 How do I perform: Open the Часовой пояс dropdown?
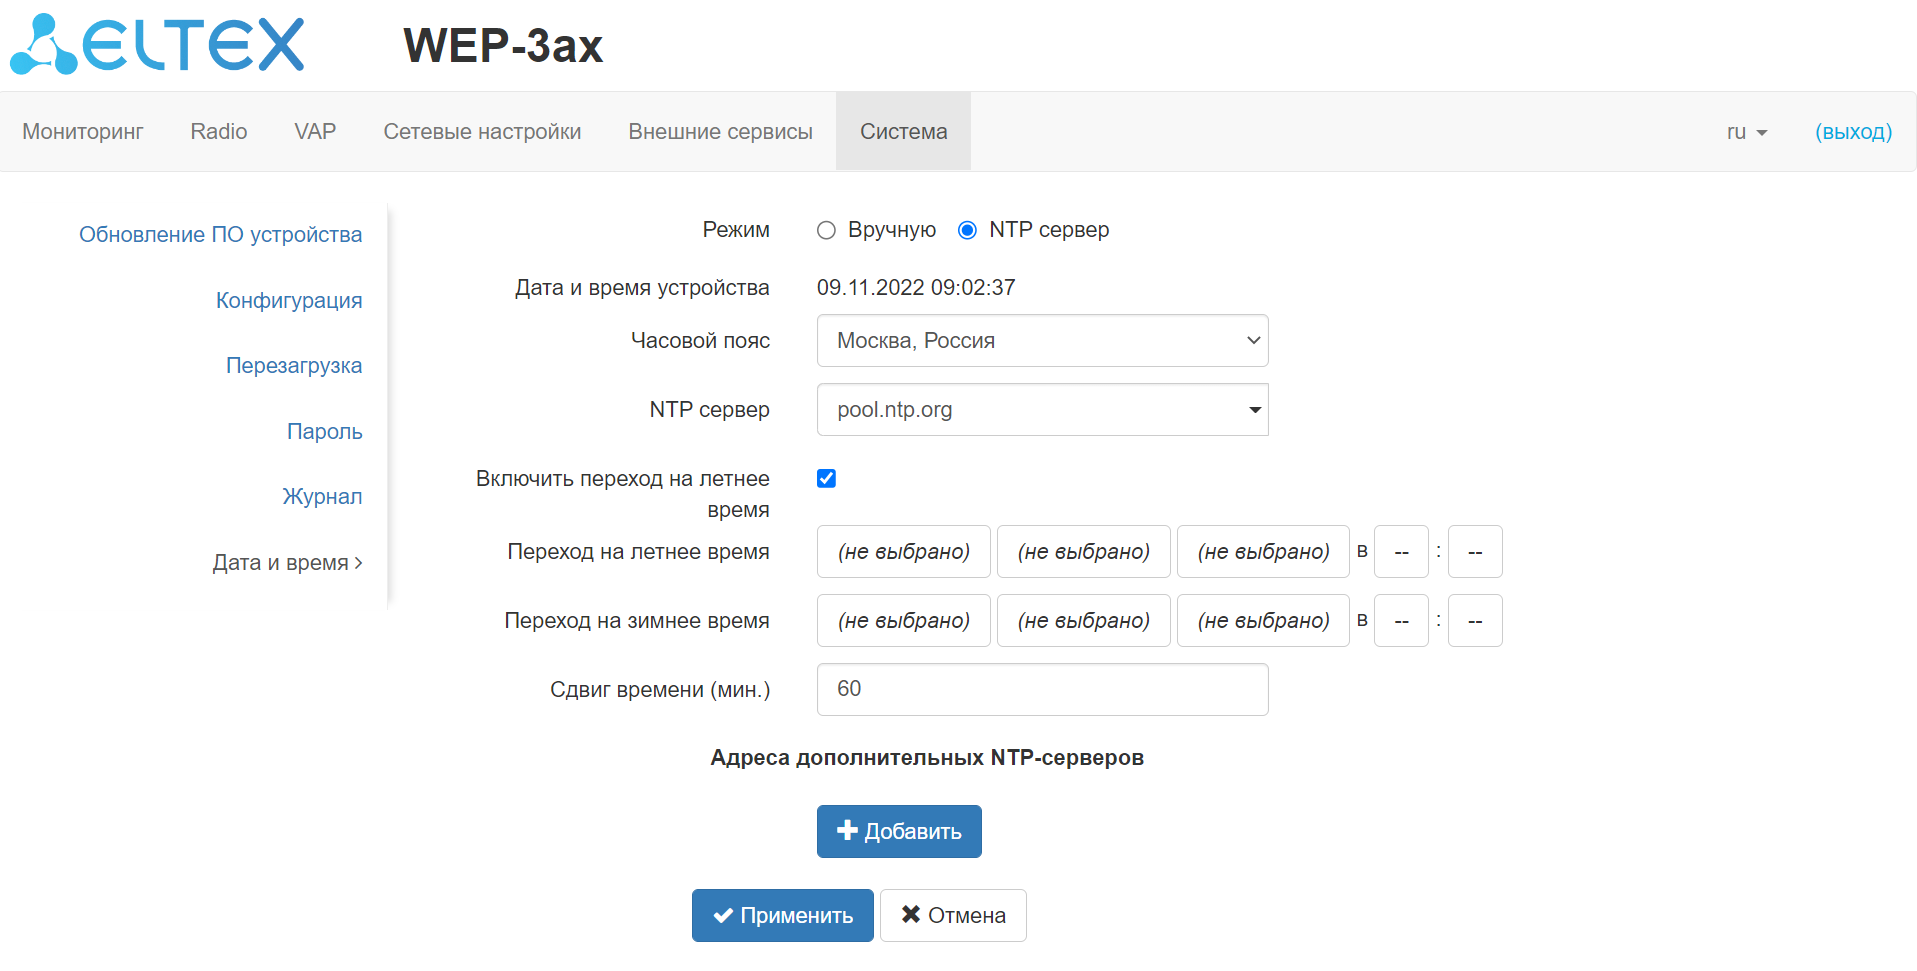tap(1042, 341)
